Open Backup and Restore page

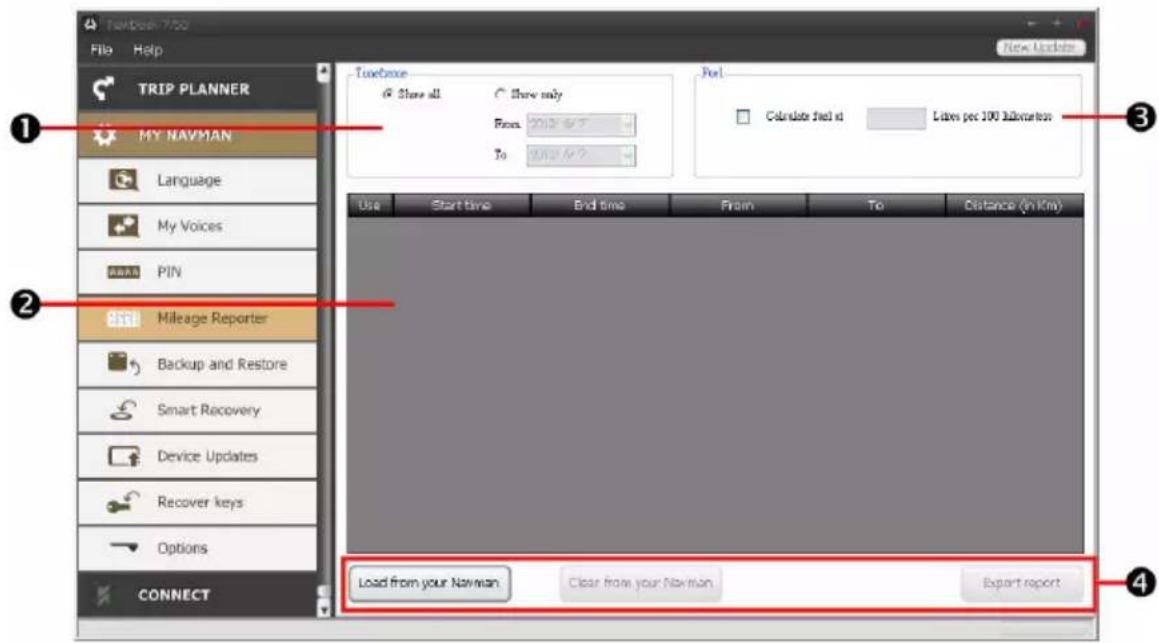[x=197, y=364]
